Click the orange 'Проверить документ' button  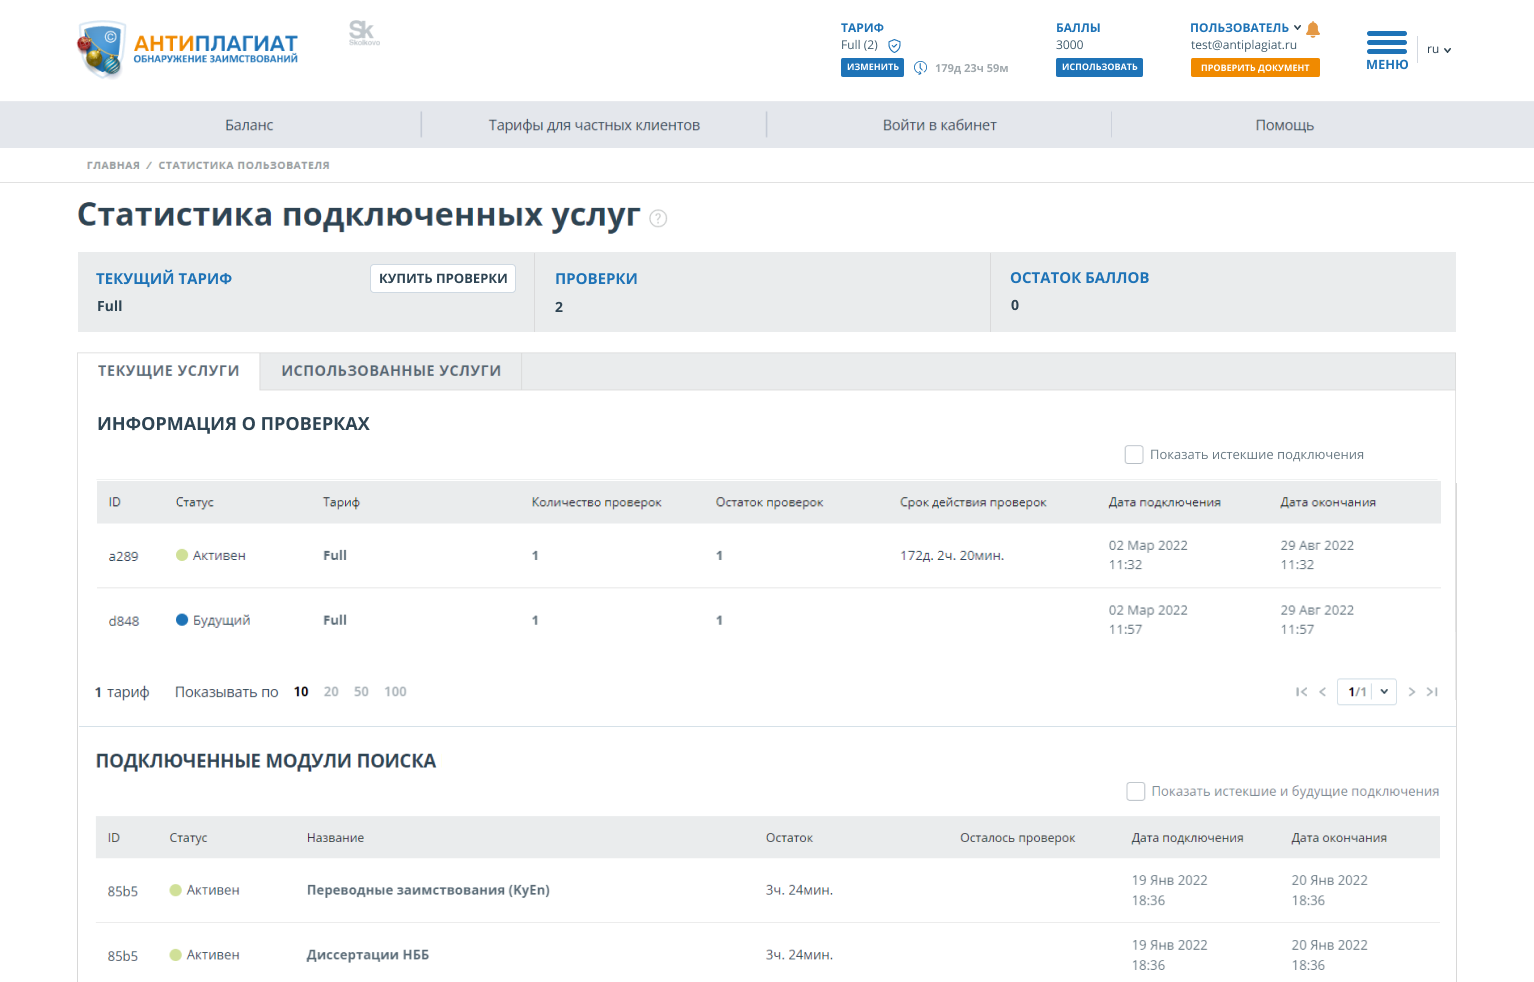pyautogui.click(x=1254, y=68)
